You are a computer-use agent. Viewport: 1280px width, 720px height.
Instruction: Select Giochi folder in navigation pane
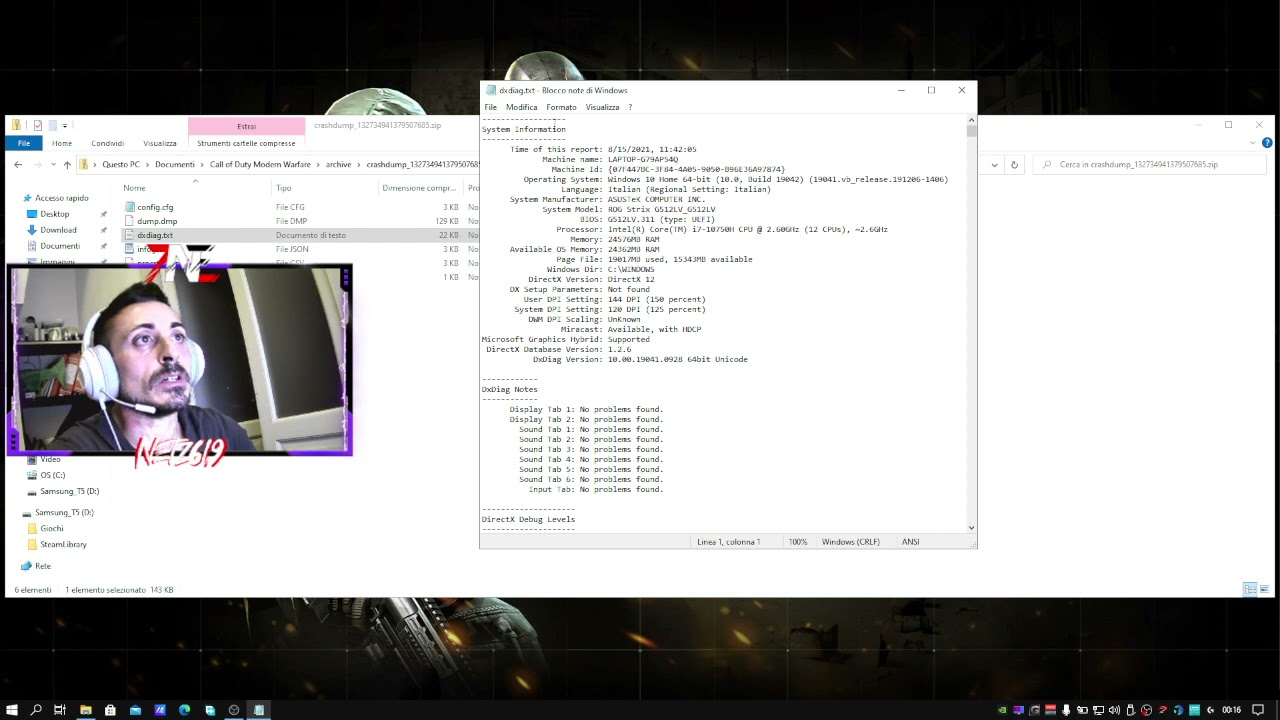tap(52, 528)
